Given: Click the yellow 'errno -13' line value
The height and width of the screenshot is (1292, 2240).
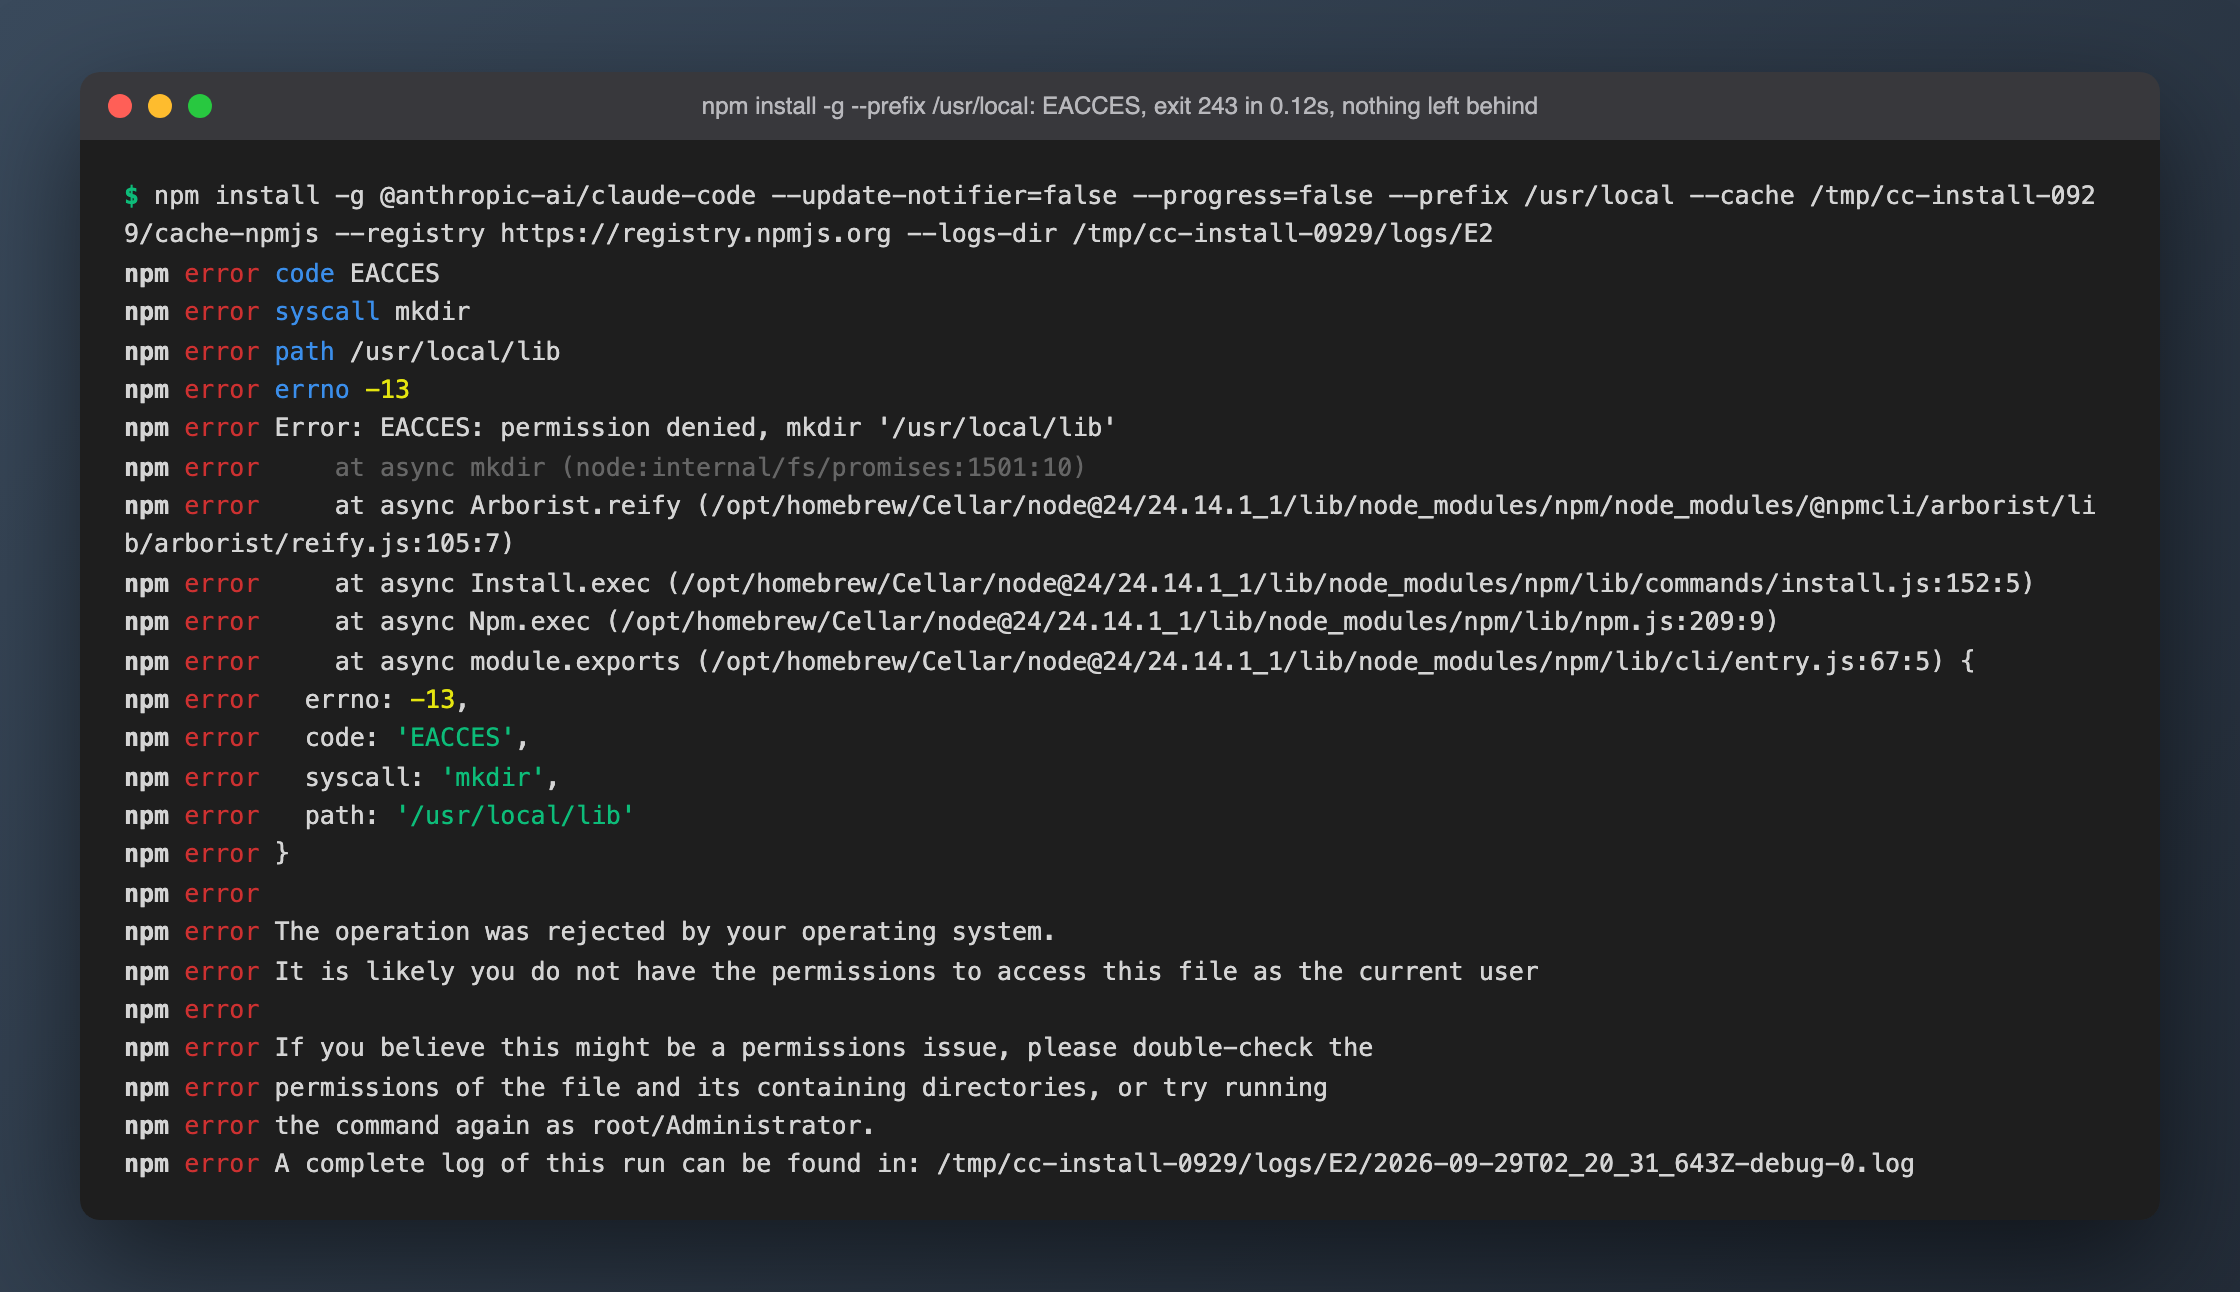Looking at the screenshot, I should 387,389.
